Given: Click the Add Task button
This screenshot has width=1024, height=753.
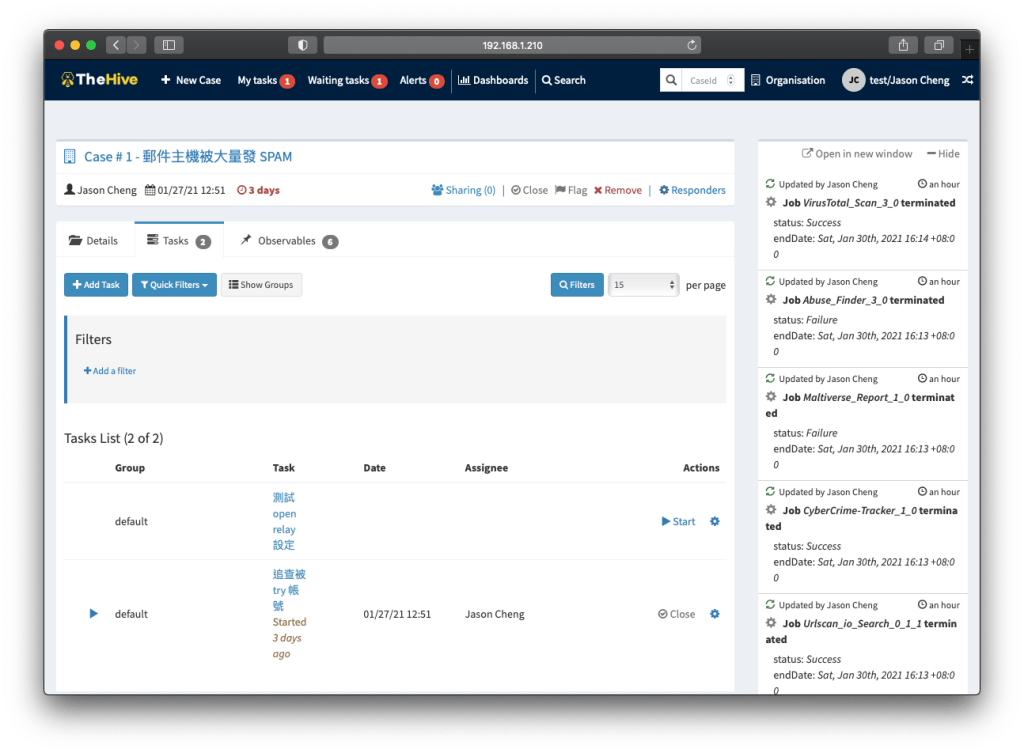Looking at the screenshot, I should click(x=96, y=285).
